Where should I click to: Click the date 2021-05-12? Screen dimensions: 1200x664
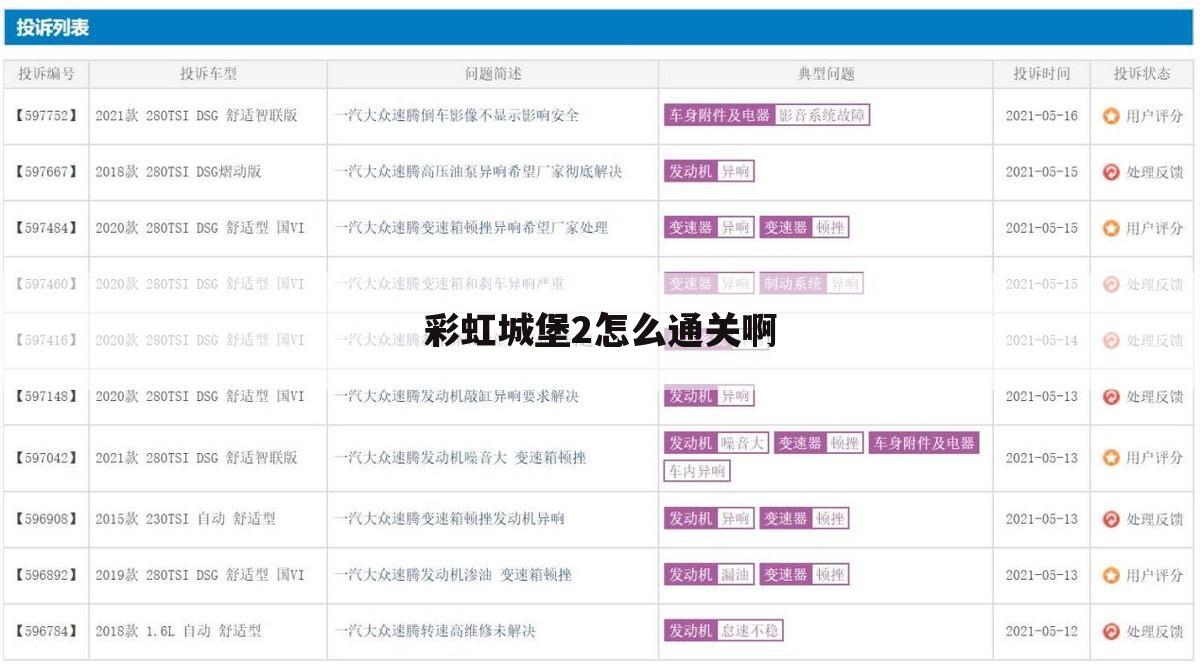(1042, 631)
